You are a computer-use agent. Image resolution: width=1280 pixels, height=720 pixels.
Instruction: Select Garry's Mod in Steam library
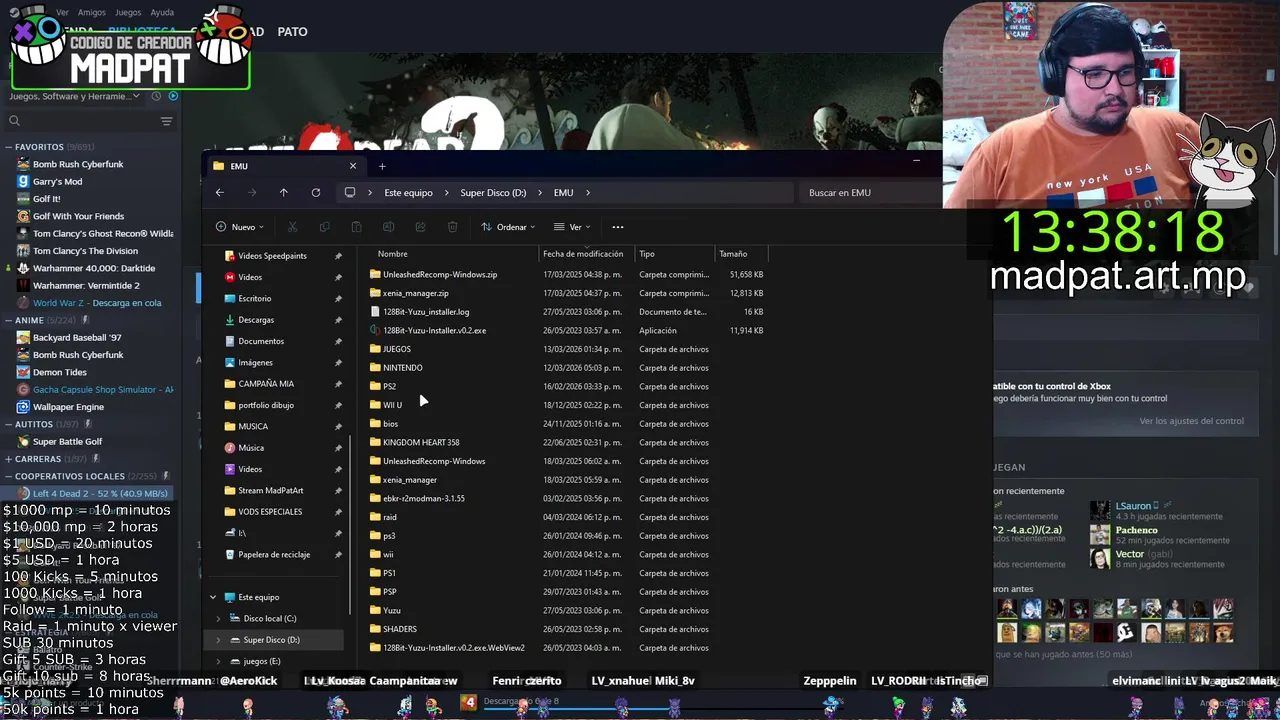(57, 181)
